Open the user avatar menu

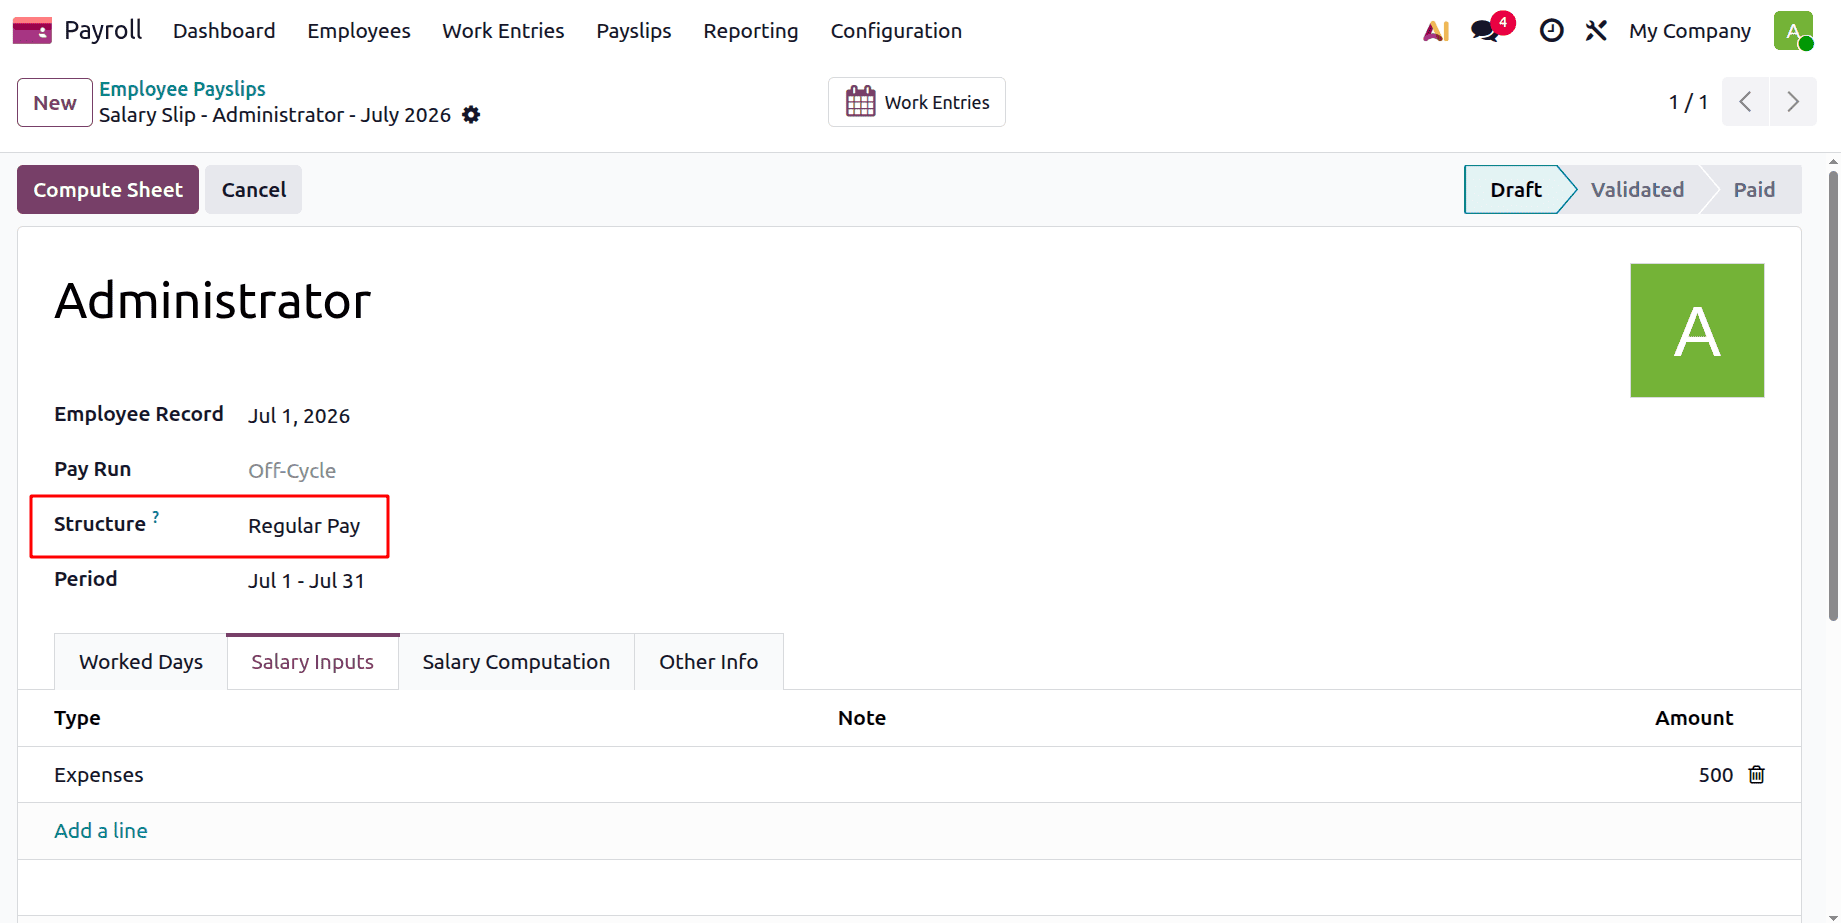1793,31
